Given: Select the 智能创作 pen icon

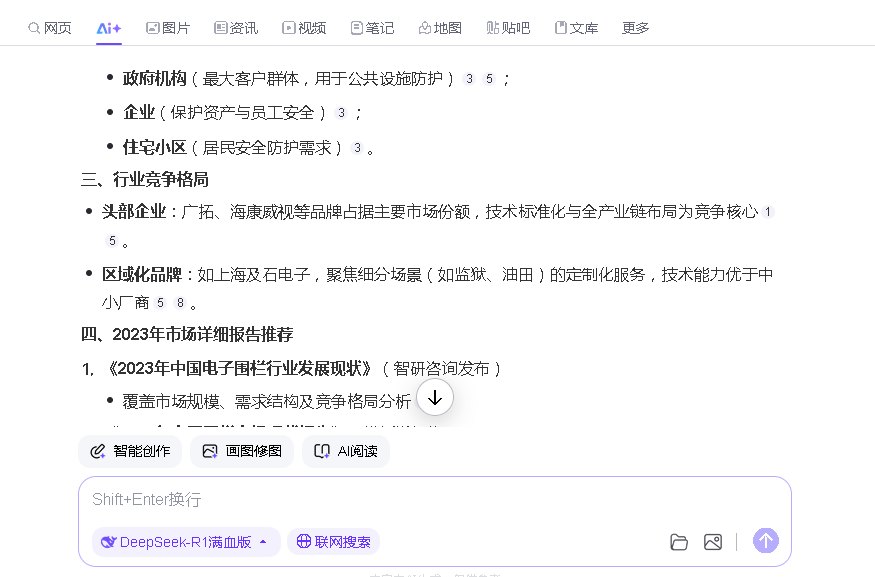Looking at the screenshot, I should (x=96, y=451).
